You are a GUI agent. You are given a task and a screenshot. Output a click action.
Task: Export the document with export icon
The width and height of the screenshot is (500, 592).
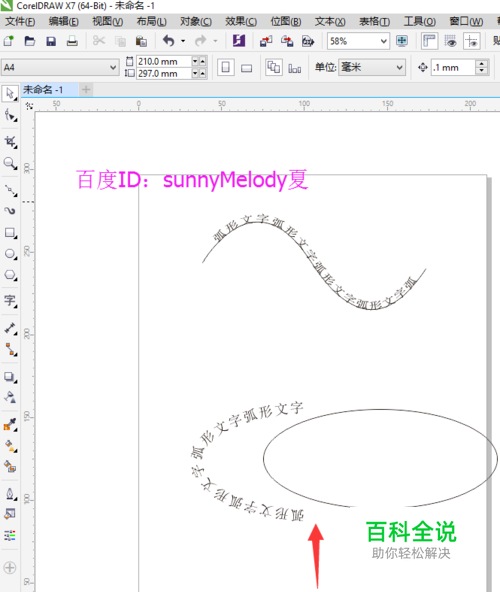click(287, 41)
